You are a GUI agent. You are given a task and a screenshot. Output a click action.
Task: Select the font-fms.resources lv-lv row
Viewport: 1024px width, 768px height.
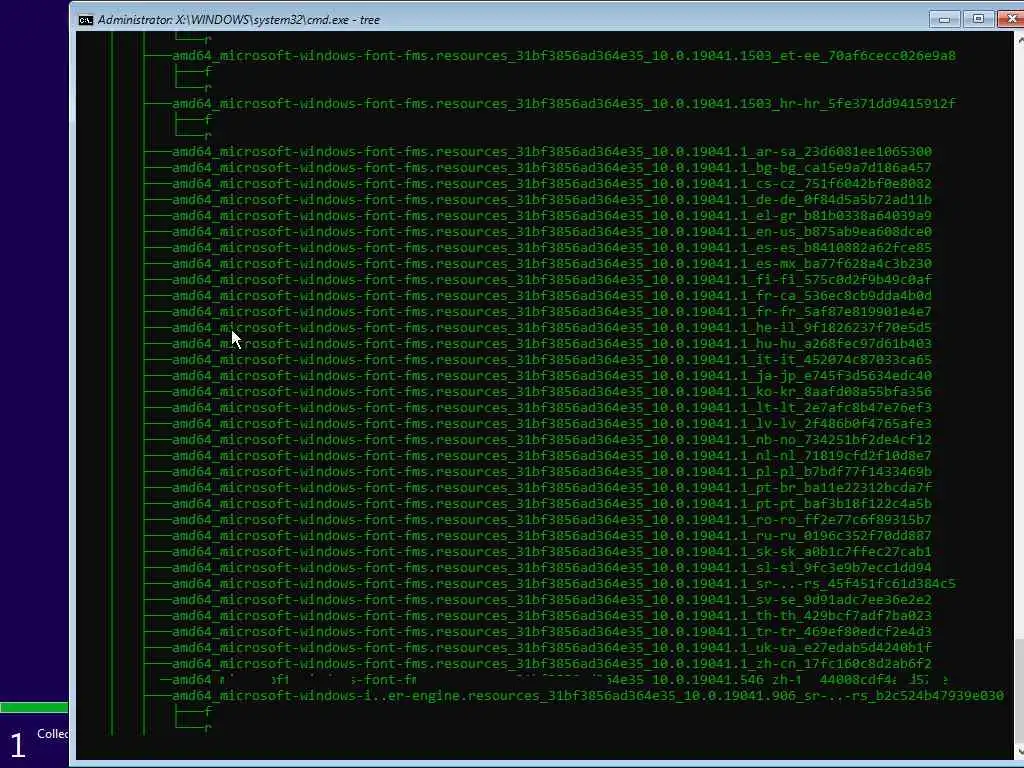(552, 423)
